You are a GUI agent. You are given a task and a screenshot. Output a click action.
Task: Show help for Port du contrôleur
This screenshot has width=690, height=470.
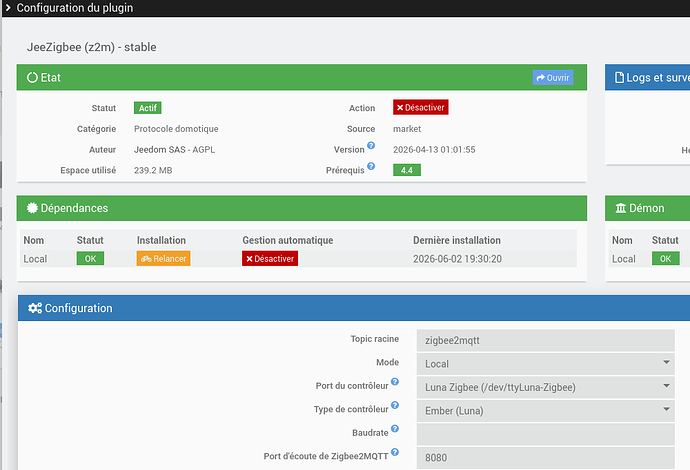pyautogui.click(x=395, y=382)
